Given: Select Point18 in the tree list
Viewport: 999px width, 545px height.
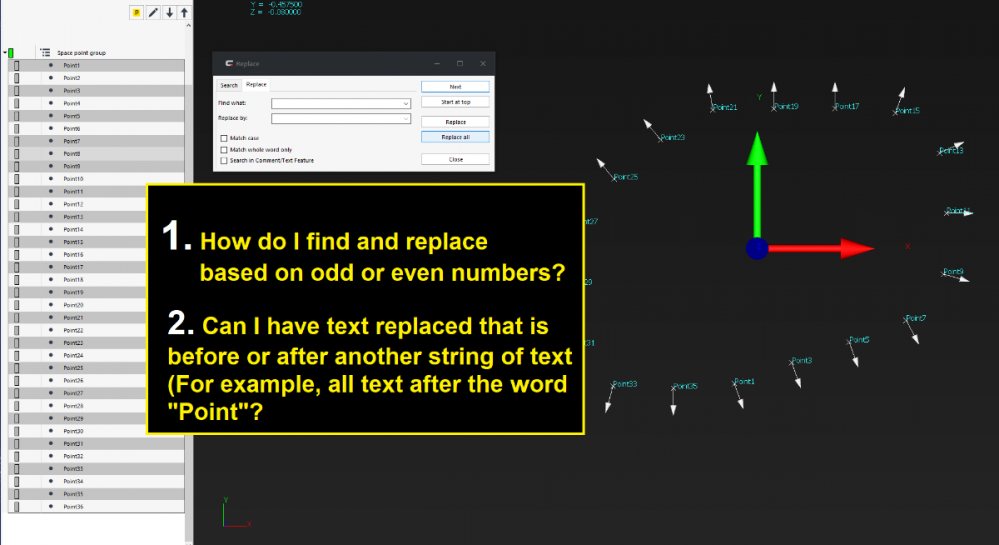Looking at the screenshot, I should (73, 280).
